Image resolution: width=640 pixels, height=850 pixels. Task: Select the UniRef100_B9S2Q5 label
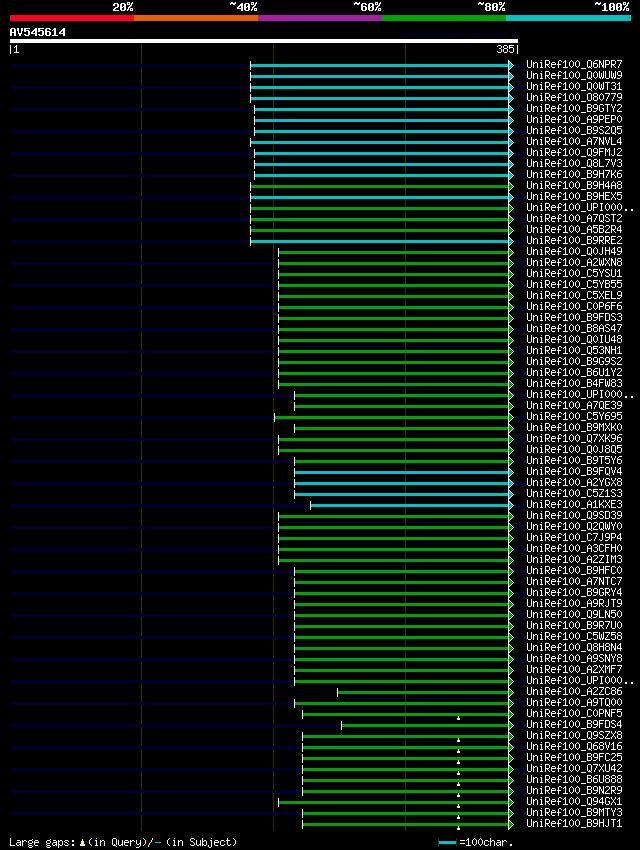click(x=574, y=131)
